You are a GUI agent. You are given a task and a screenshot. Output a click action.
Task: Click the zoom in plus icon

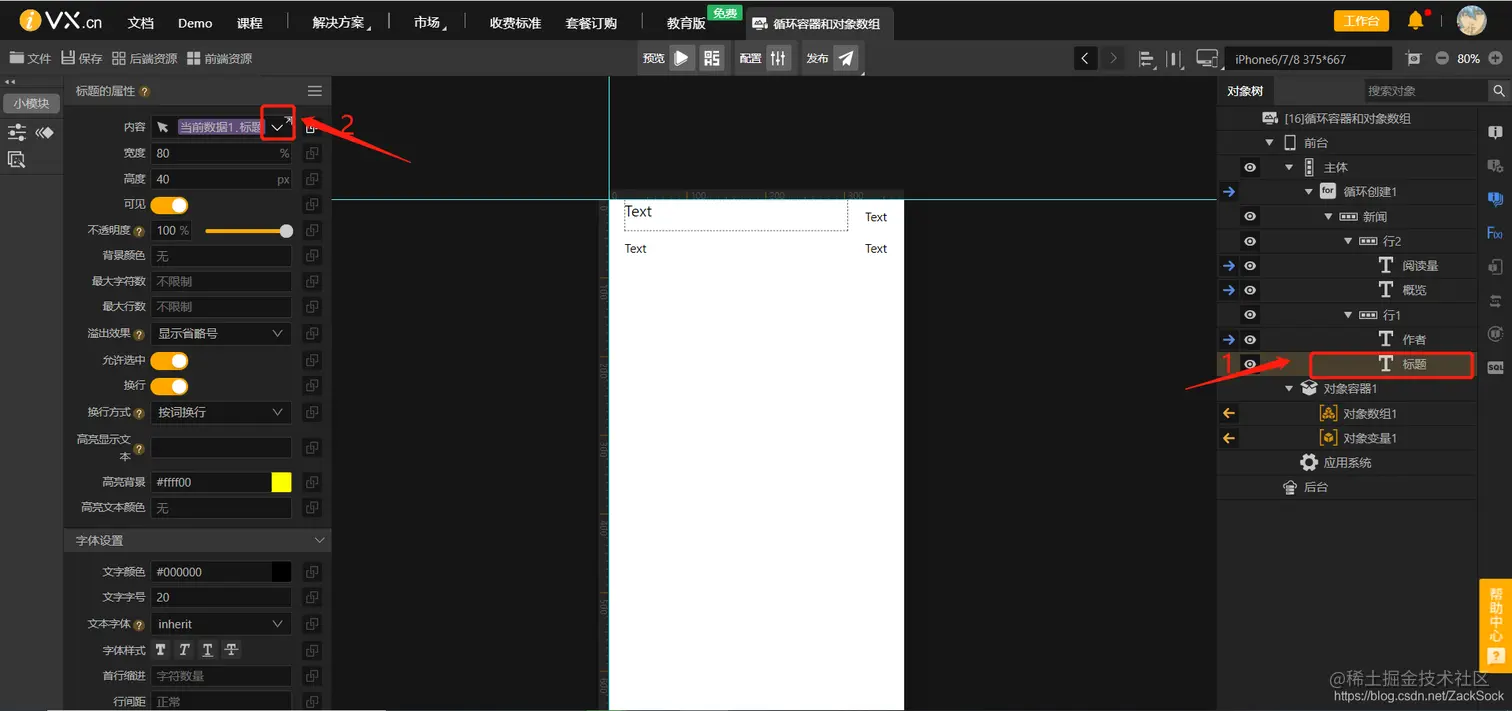[x=1494, y=58]
